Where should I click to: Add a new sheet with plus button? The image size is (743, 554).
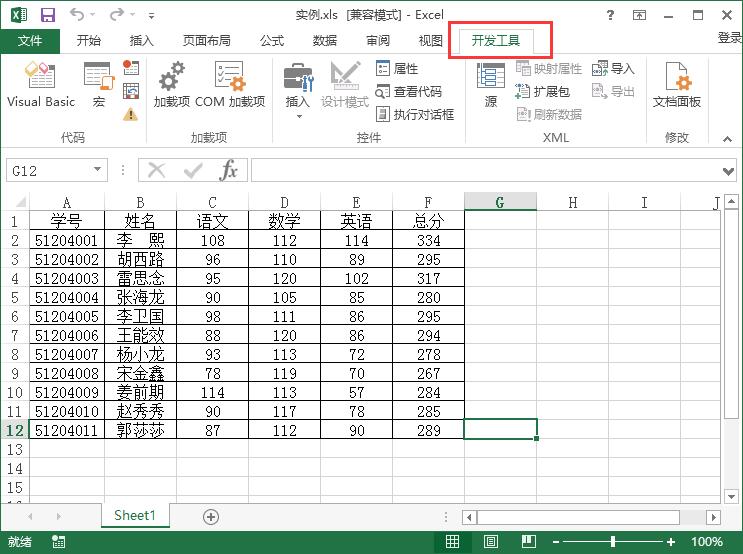(x=211, y=516)
